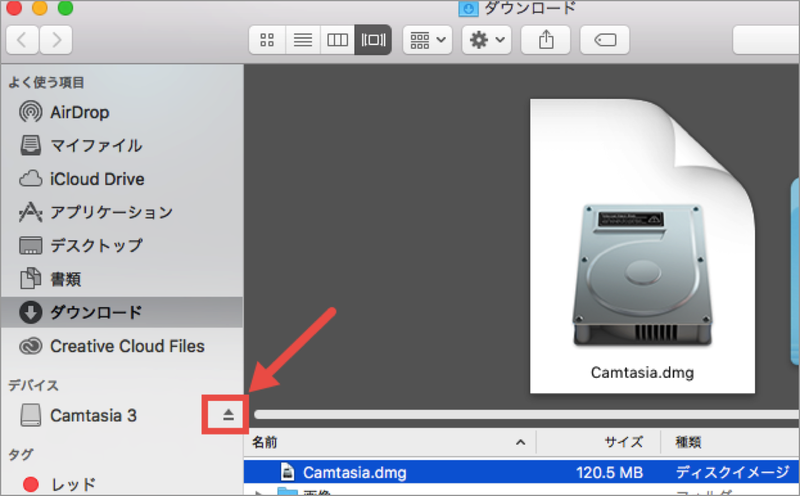800x496 pixels.
Task: Click the ダウンロード arrow icon
Action: point(31,312)
